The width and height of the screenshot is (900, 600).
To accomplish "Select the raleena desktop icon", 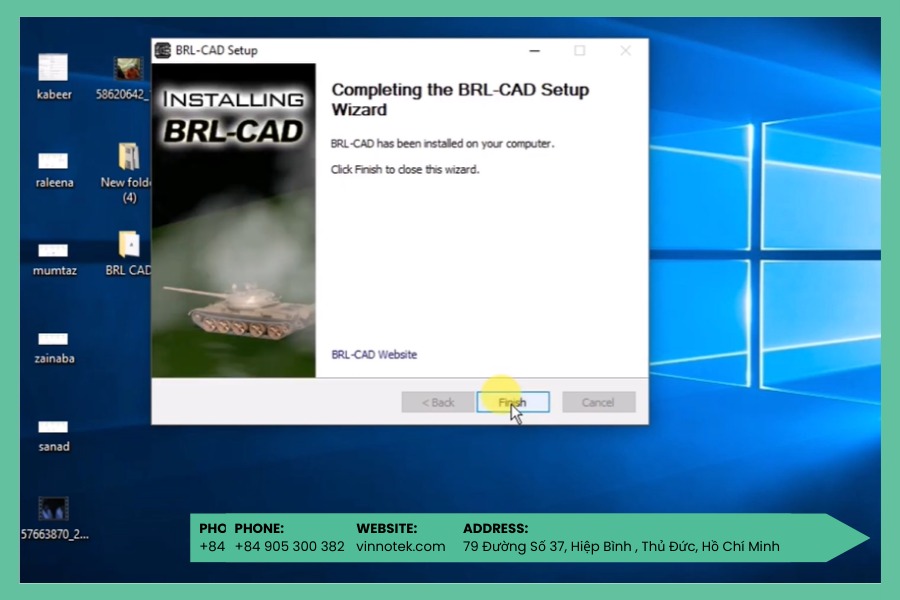I will coord(54,171).
